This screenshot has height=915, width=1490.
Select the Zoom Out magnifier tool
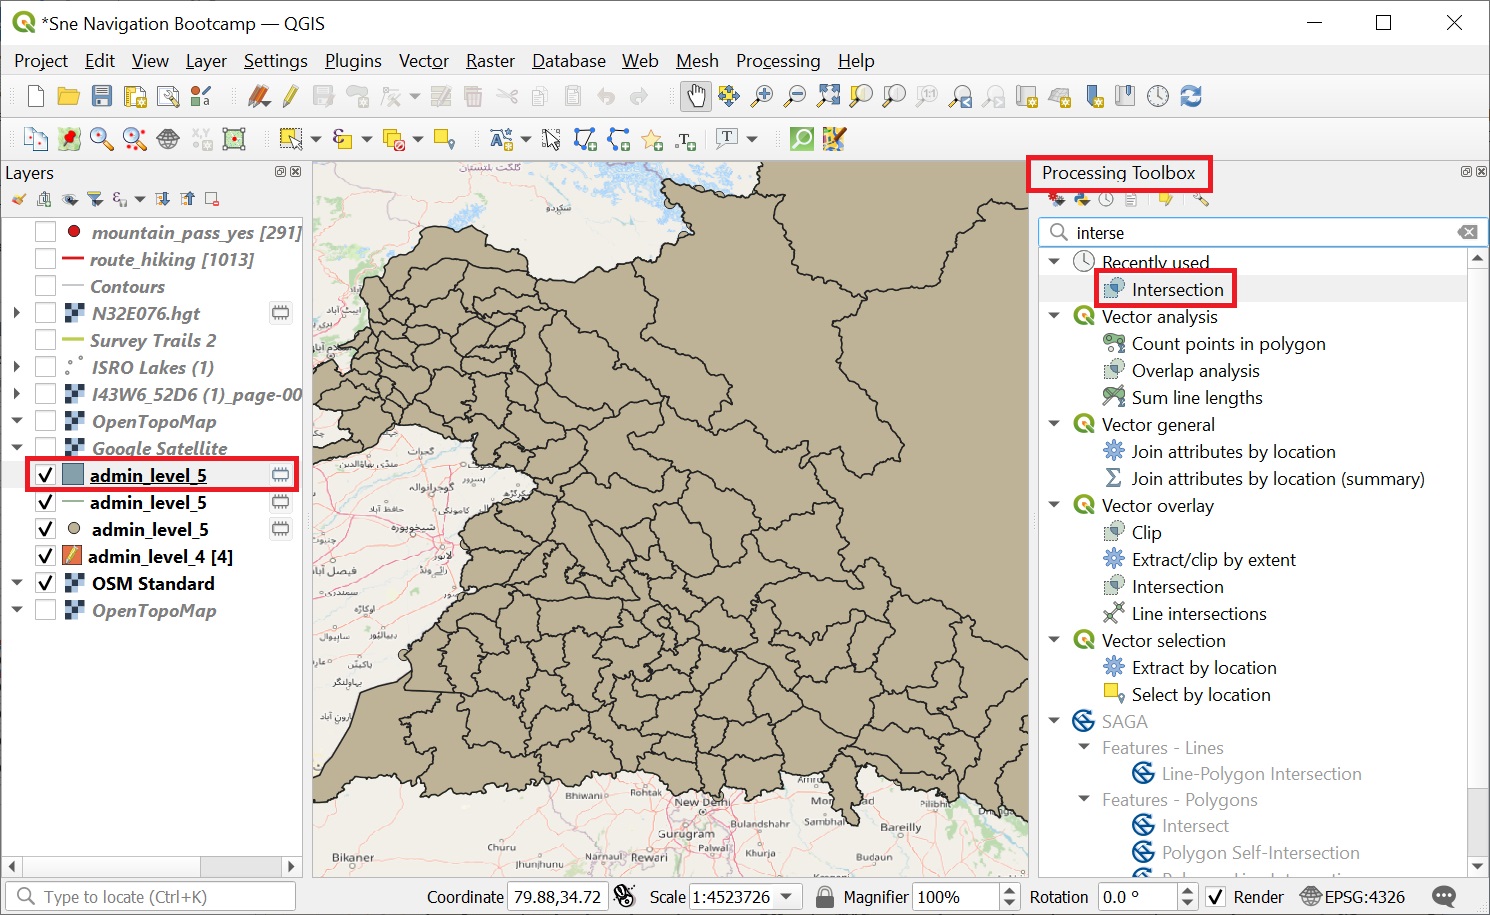[795, 96]
